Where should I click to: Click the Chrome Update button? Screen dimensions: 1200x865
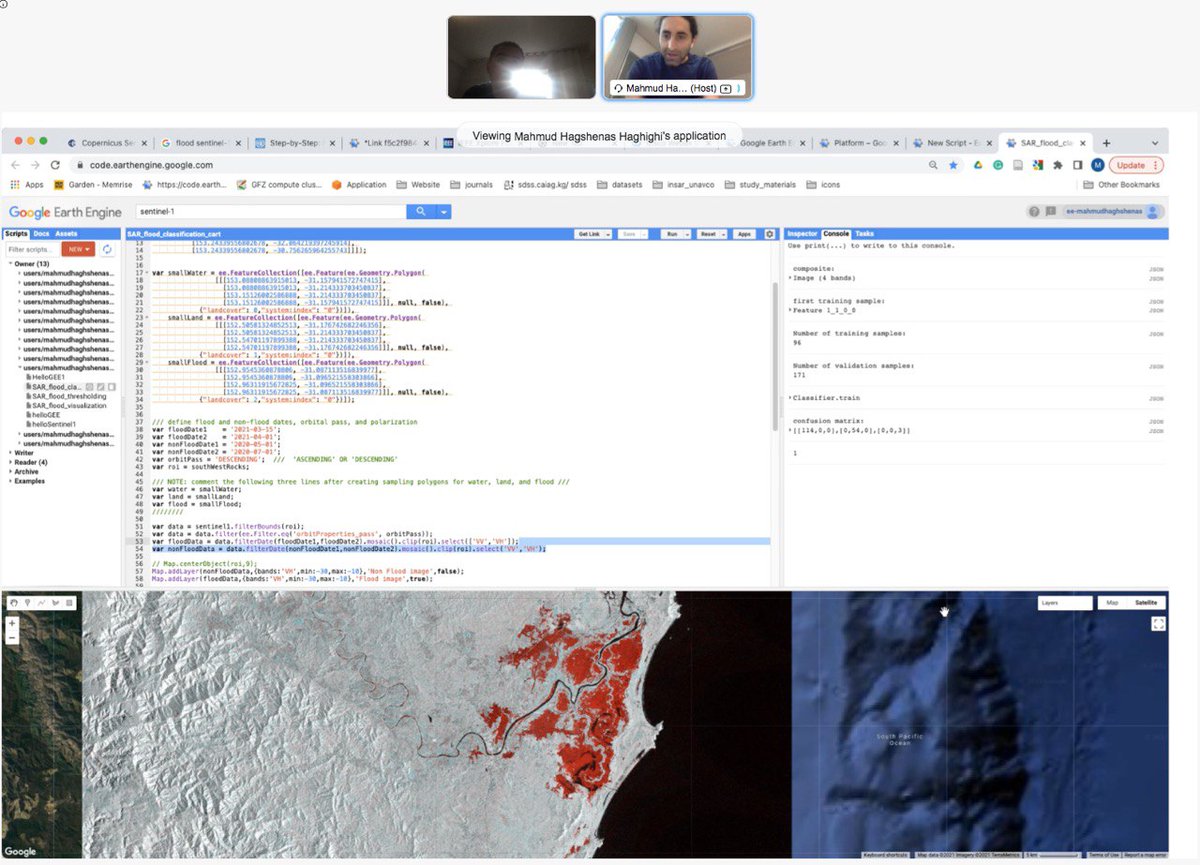tap(1136, 165)
